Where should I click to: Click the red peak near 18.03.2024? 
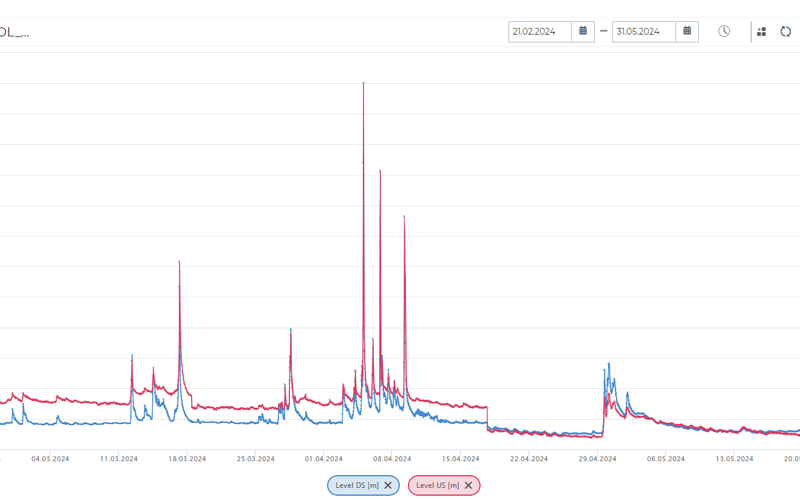(179, 263)
